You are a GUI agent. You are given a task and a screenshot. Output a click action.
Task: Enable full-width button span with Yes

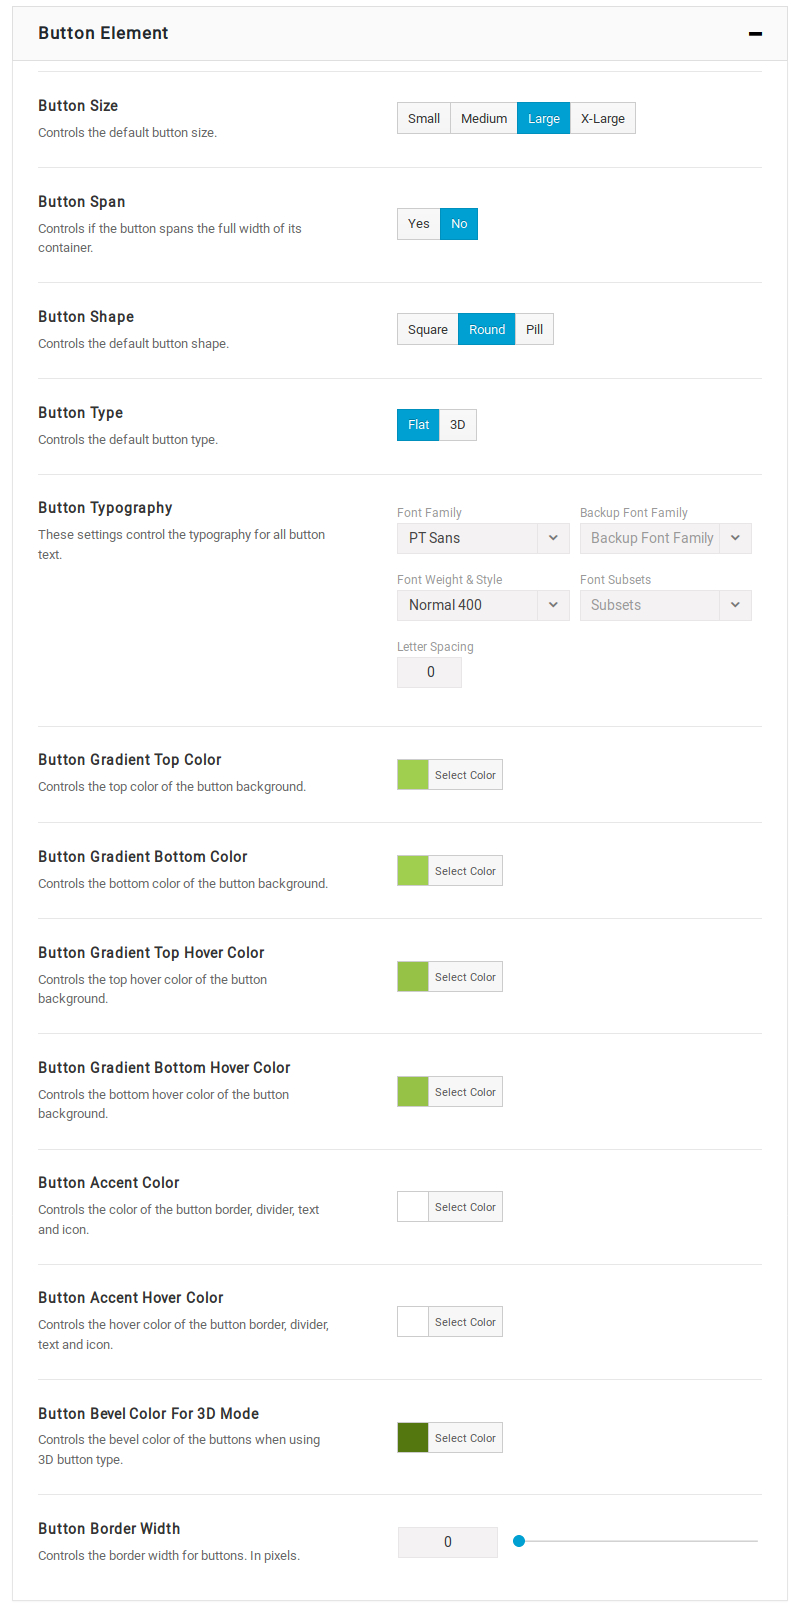tap(419, 224)
